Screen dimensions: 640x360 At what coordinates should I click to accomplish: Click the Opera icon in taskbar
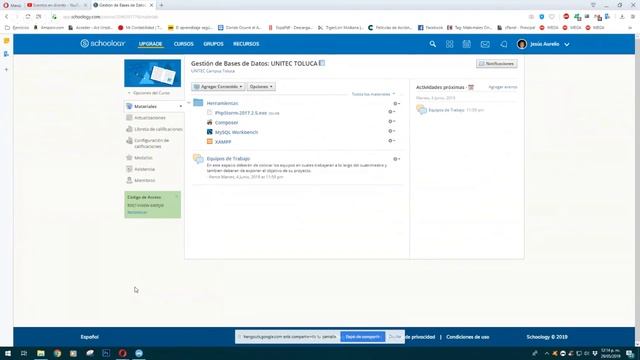(122, 353)
